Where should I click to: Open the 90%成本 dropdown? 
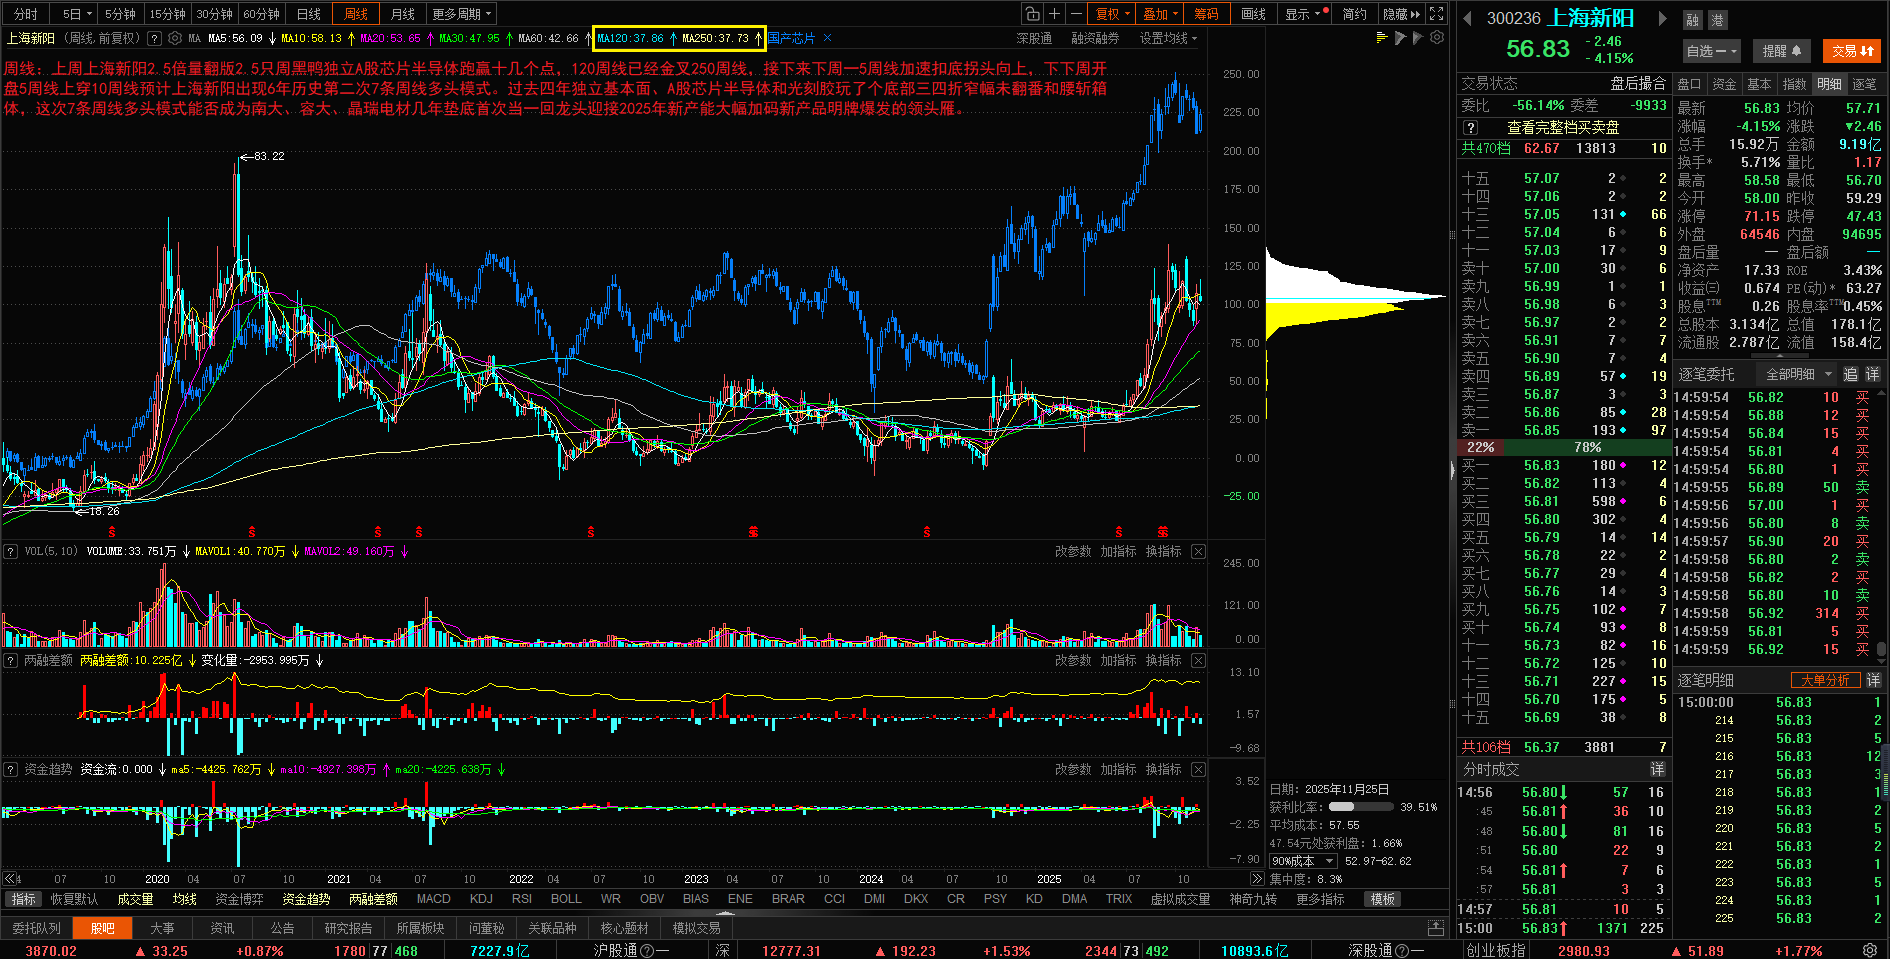click(x=1303, y=861)
